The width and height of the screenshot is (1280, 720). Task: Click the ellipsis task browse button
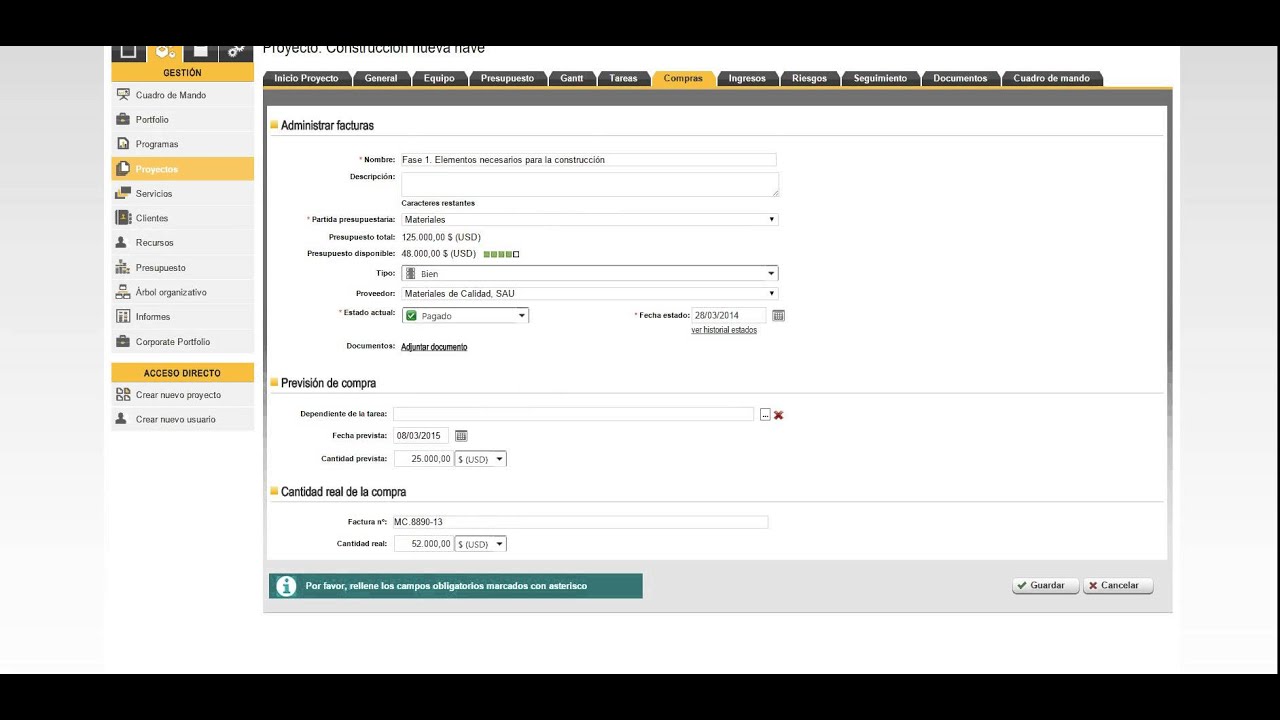point(765,415)
